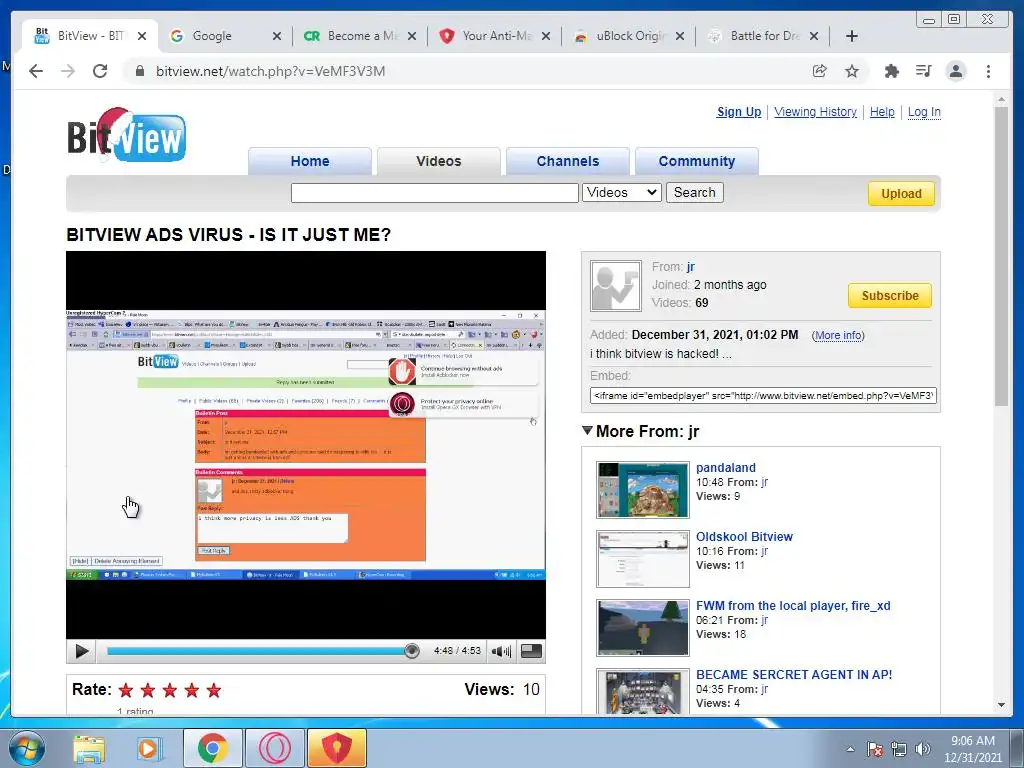Image resolution: width=1024 pixels, height=768 pixels.
Task: Click the Action Center flag tray icon
Action: tap(874, 749)
